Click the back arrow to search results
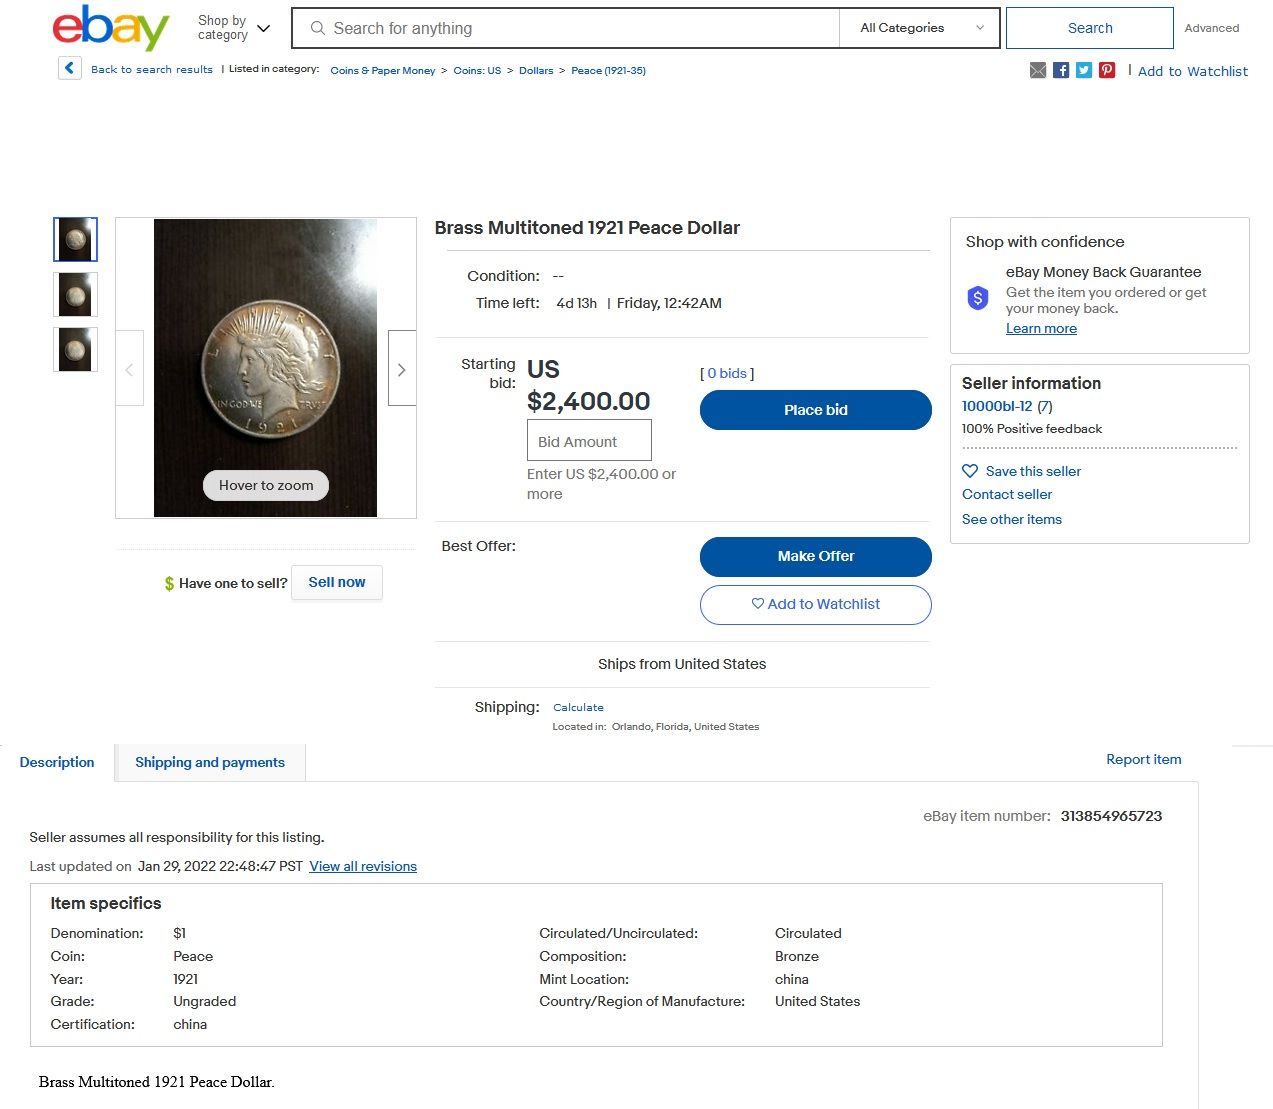 click(x=69, y=68)
